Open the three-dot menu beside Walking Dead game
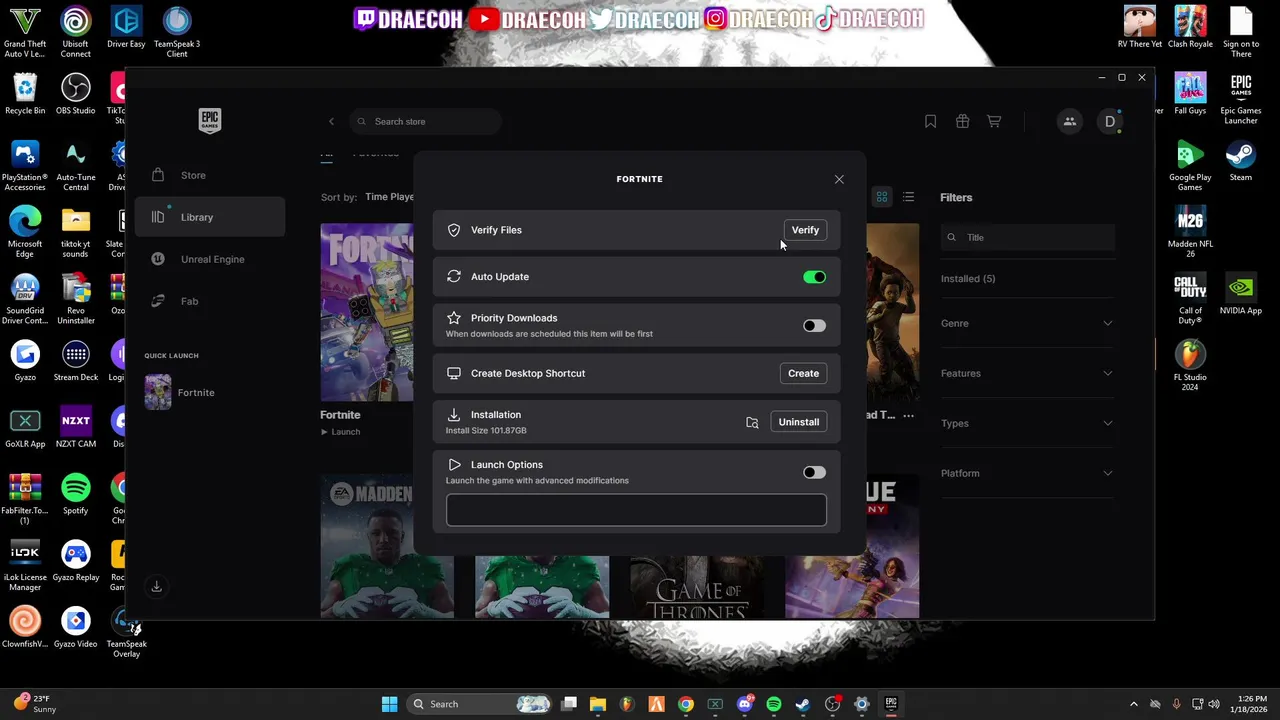The width and height of the screenshot is (1280, 720). click(x=908, y=415)
